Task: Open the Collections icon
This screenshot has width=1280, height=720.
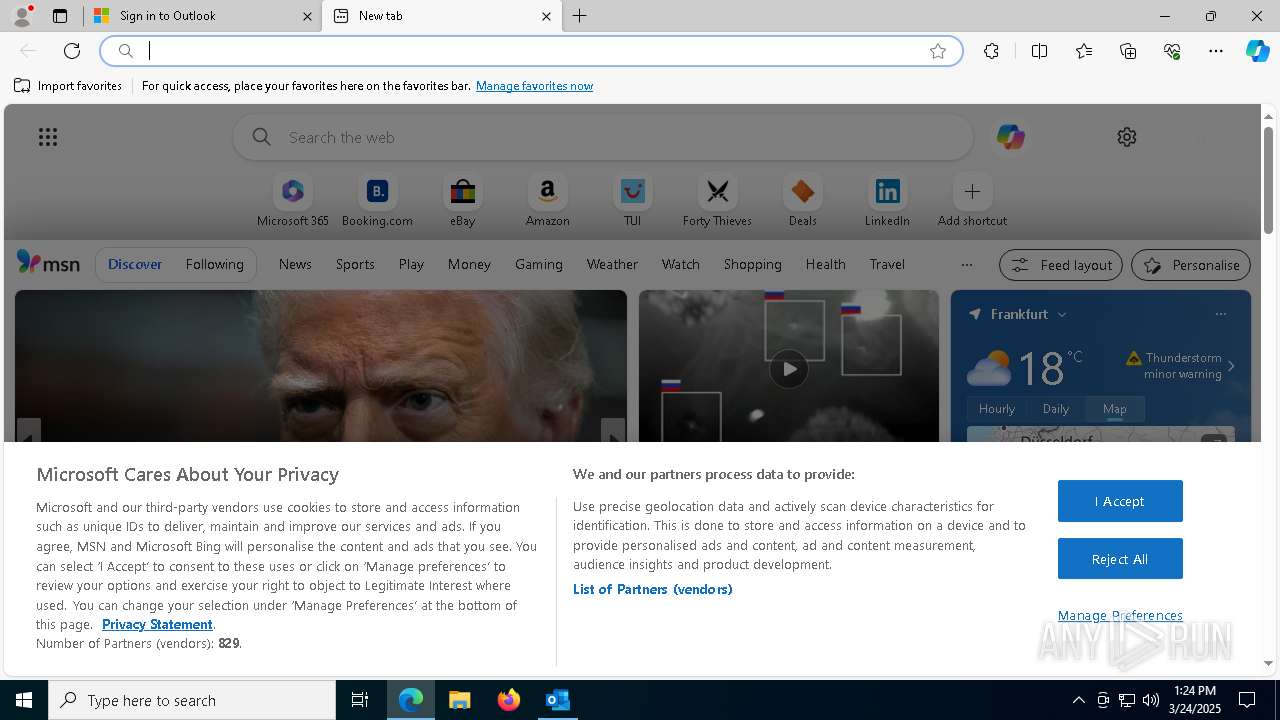Action: (x=1128, y=51)
